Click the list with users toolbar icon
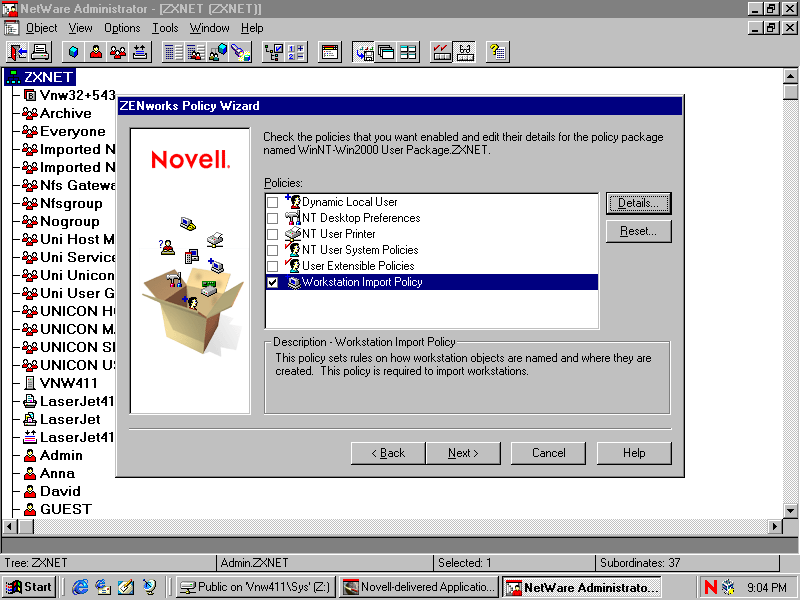The image size is (800, 600). (x=195, y=52)
